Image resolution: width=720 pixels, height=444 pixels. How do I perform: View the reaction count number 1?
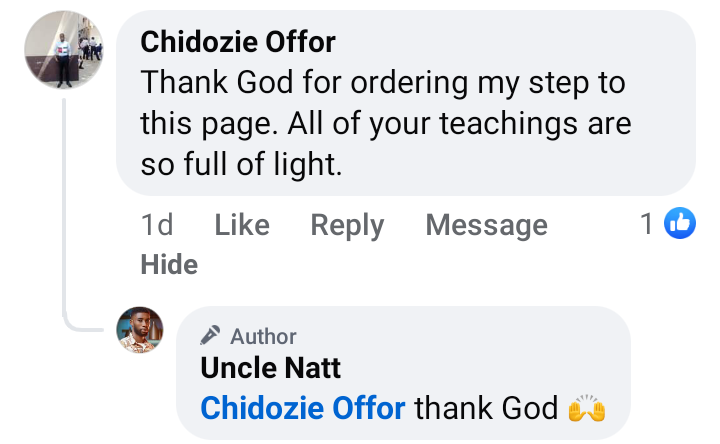647,225
